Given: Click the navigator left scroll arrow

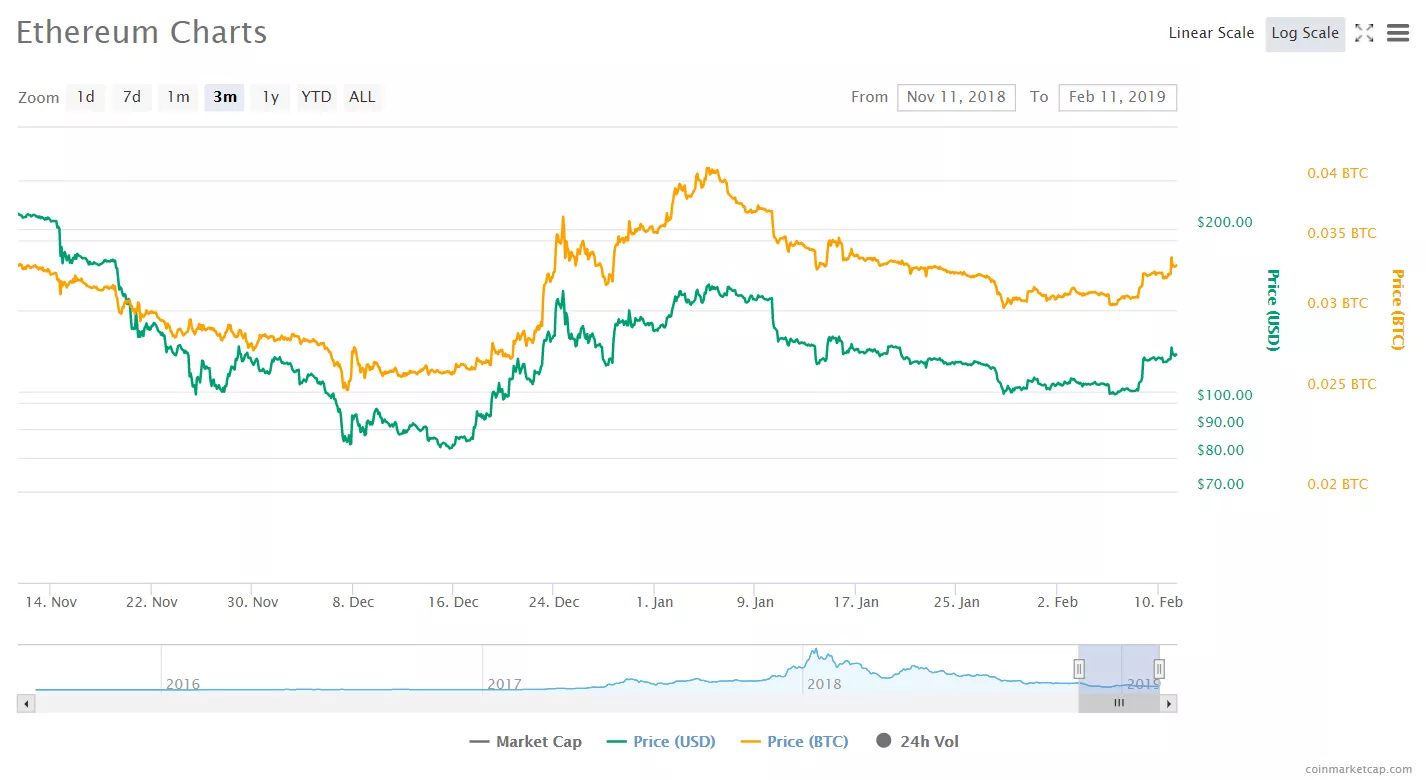Looking at the screenshot, I should (26, 703).
